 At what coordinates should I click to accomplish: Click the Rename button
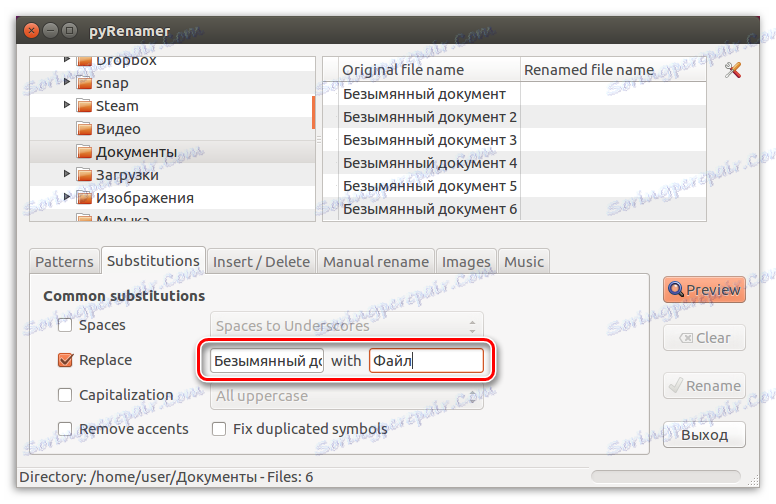pos(704,386)
